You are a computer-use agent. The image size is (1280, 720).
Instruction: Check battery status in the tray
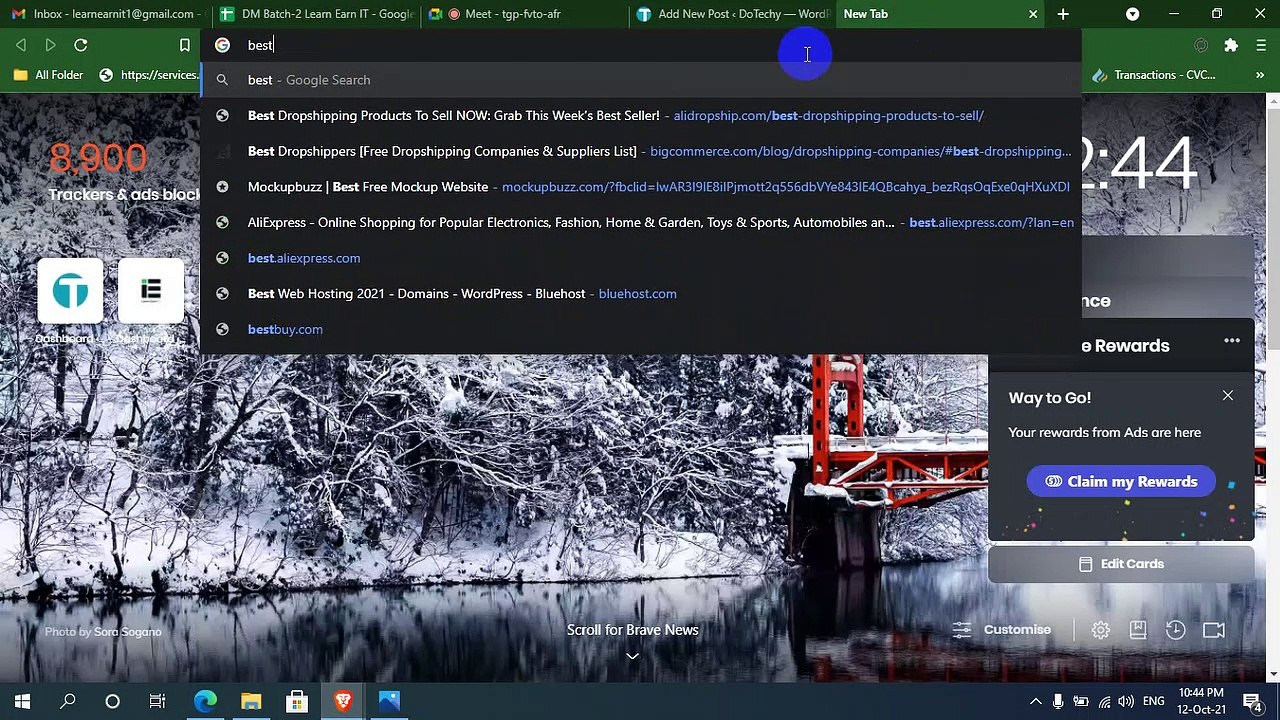pyautogui.click(x=1081, y=701)
